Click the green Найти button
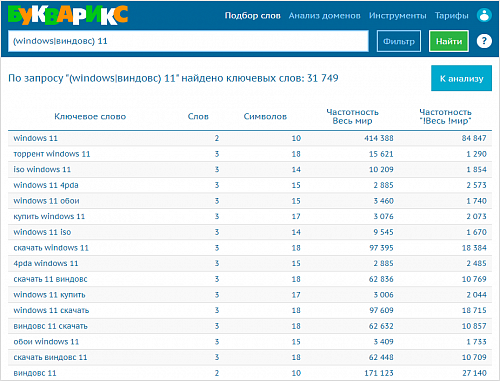500x381 pixels. click(449, 41)
